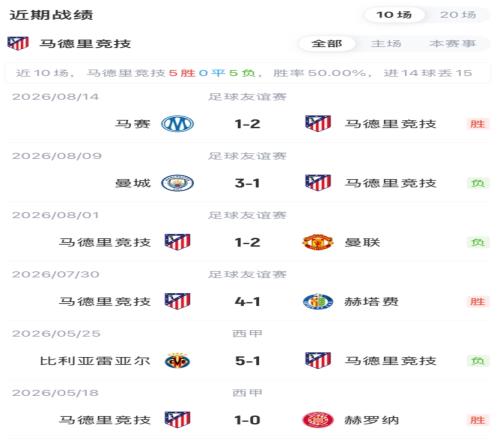Click the Manchester City club crest
This screenshot has height=440, width=500.
177,183
